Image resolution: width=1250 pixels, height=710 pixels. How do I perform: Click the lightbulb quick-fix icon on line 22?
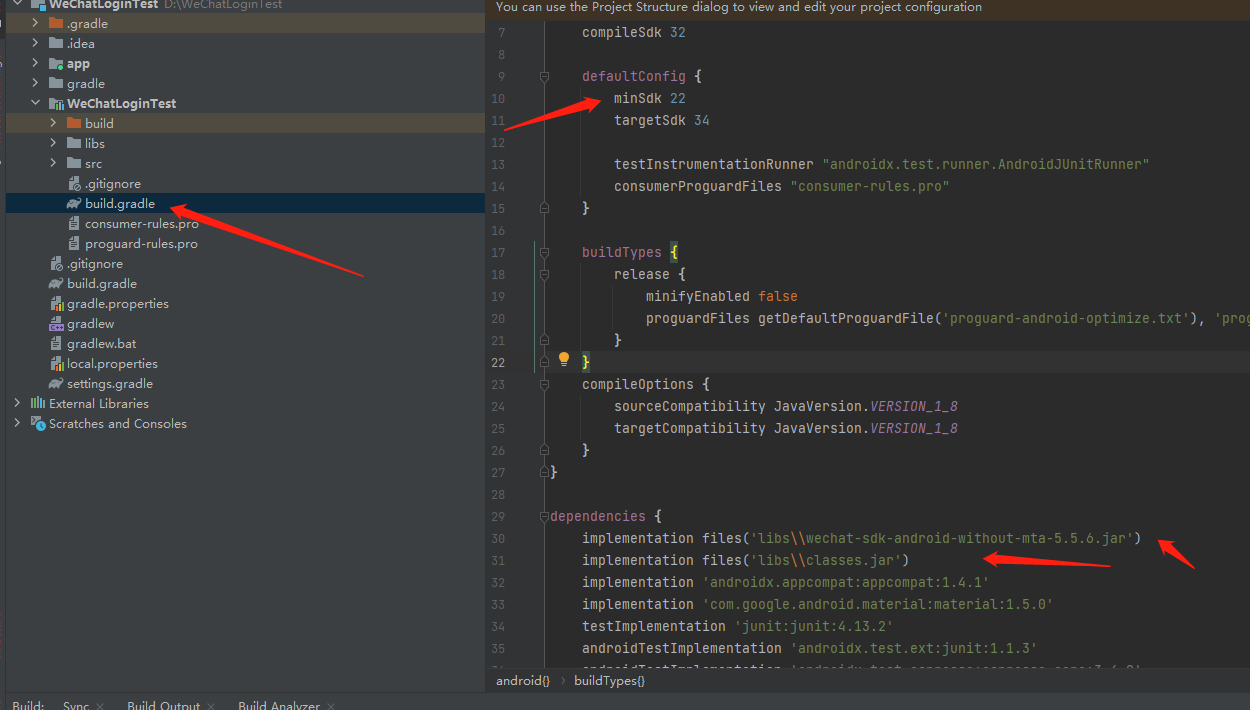coord(563,358)
